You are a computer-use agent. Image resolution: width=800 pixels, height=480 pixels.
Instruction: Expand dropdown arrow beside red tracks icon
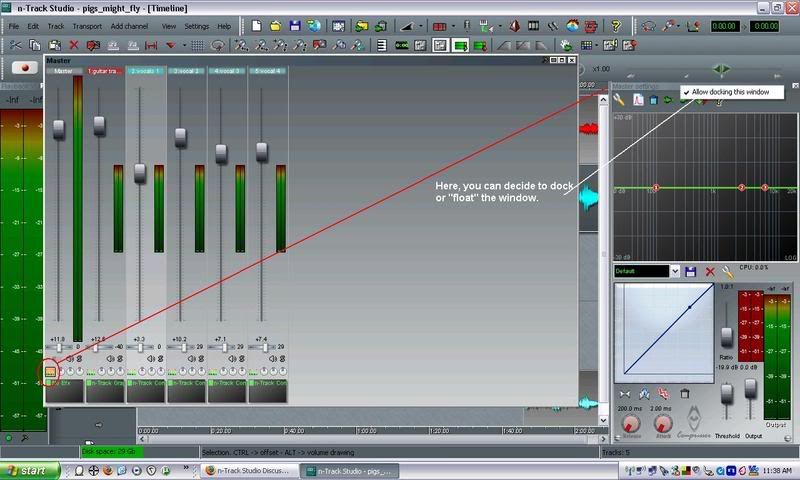click(453, 26)
